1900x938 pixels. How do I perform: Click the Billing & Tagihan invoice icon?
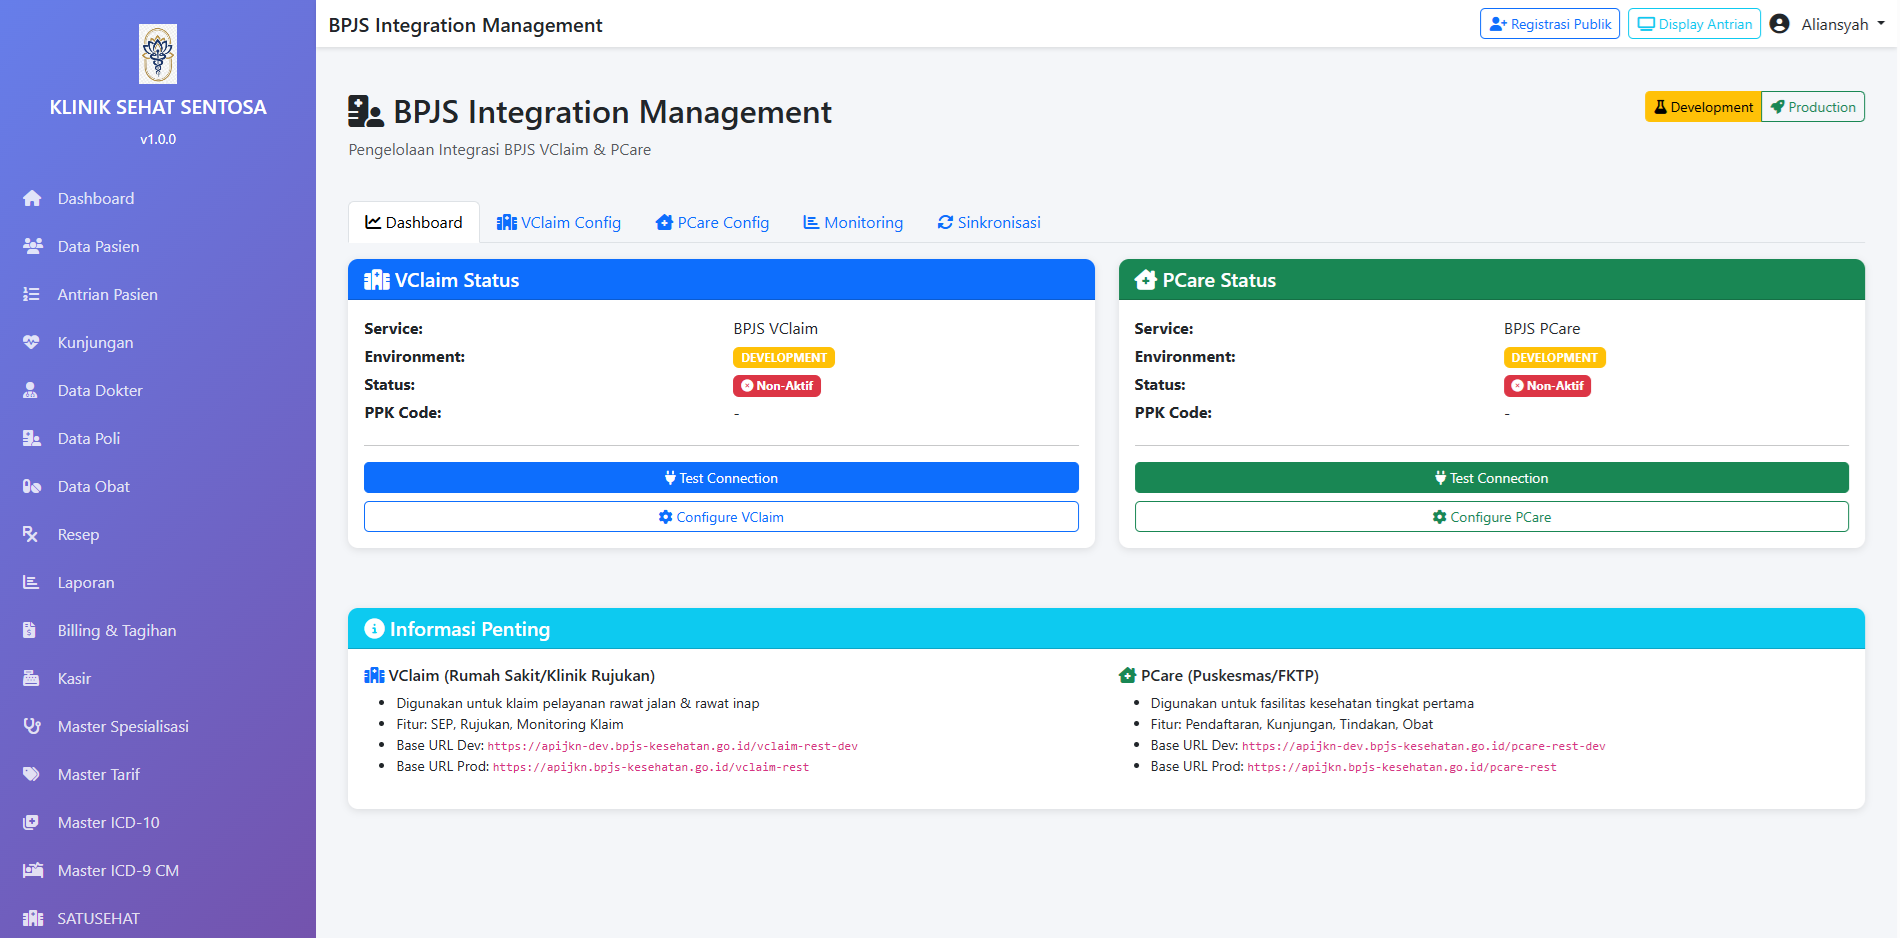pyautogui.click(x=30, y=630)
